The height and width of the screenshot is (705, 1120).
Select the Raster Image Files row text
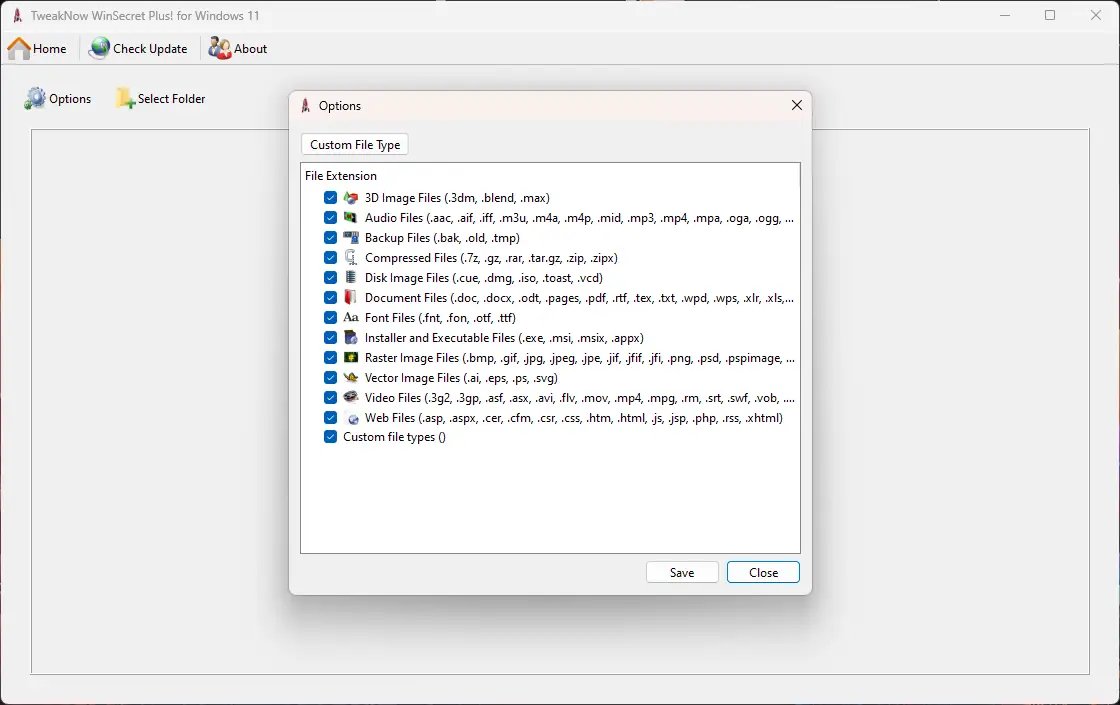click(x=579, y=358)
